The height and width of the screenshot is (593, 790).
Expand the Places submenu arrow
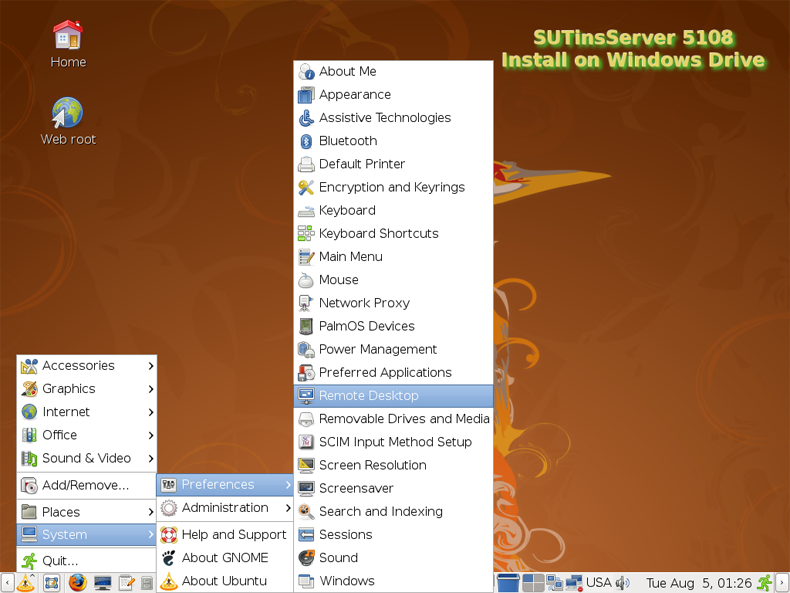151,512
